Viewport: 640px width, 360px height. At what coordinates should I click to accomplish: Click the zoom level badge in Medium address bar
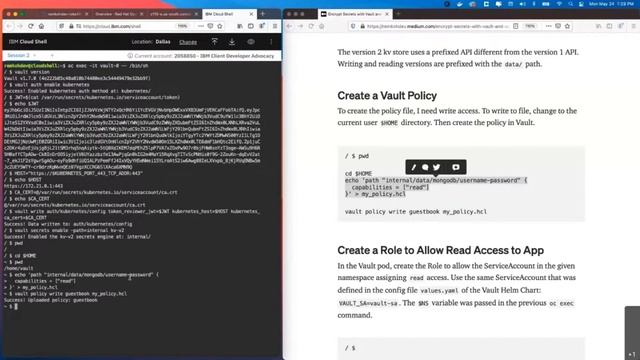point(530,26)
